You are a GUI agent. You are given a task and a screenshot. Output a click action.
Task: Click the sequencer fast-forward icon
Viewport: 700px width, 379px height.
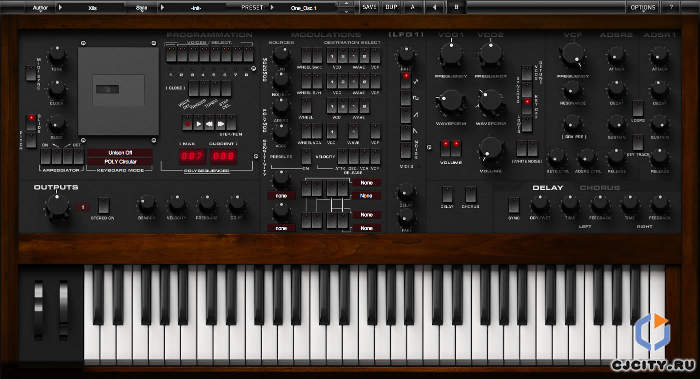[x=220, y=123]
